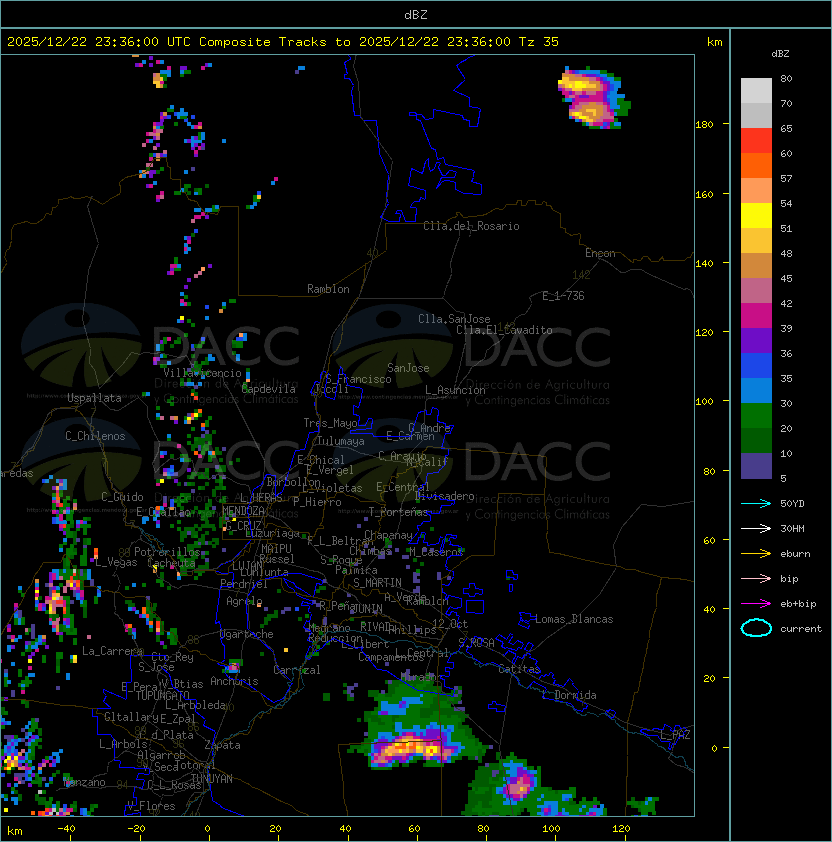The width and height of the screenshot is (832, 842).
Task: Click the 180 tick on the right axis
Action: pyautogui.click(x=704, y=125)
